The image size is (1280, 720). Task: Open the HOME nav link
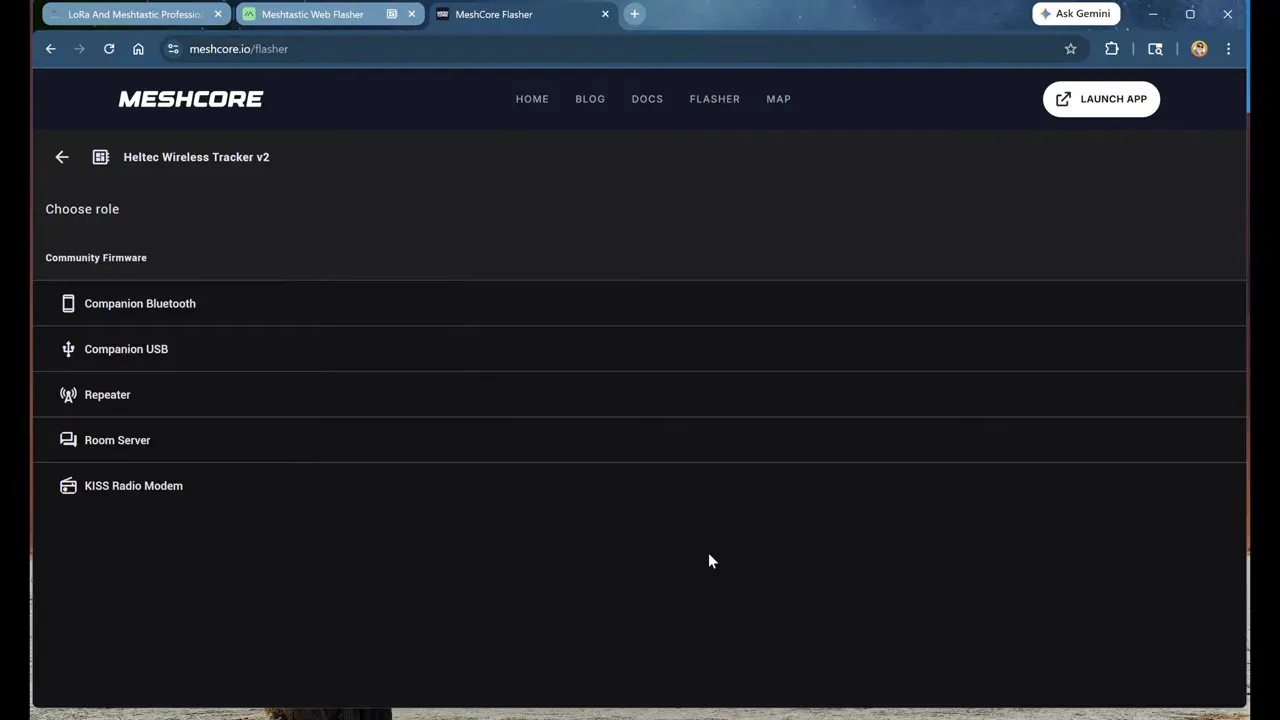pyautogui.click(x=532, y=99)
